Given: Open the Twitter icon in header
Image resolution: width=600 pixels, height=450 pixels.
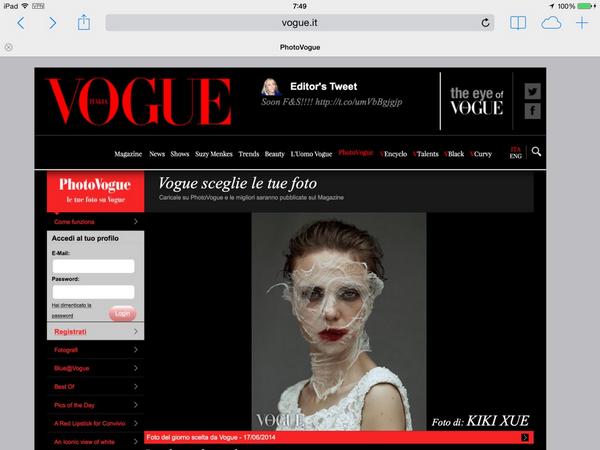Looking at the screenshot, I should [x=532, y=91].
